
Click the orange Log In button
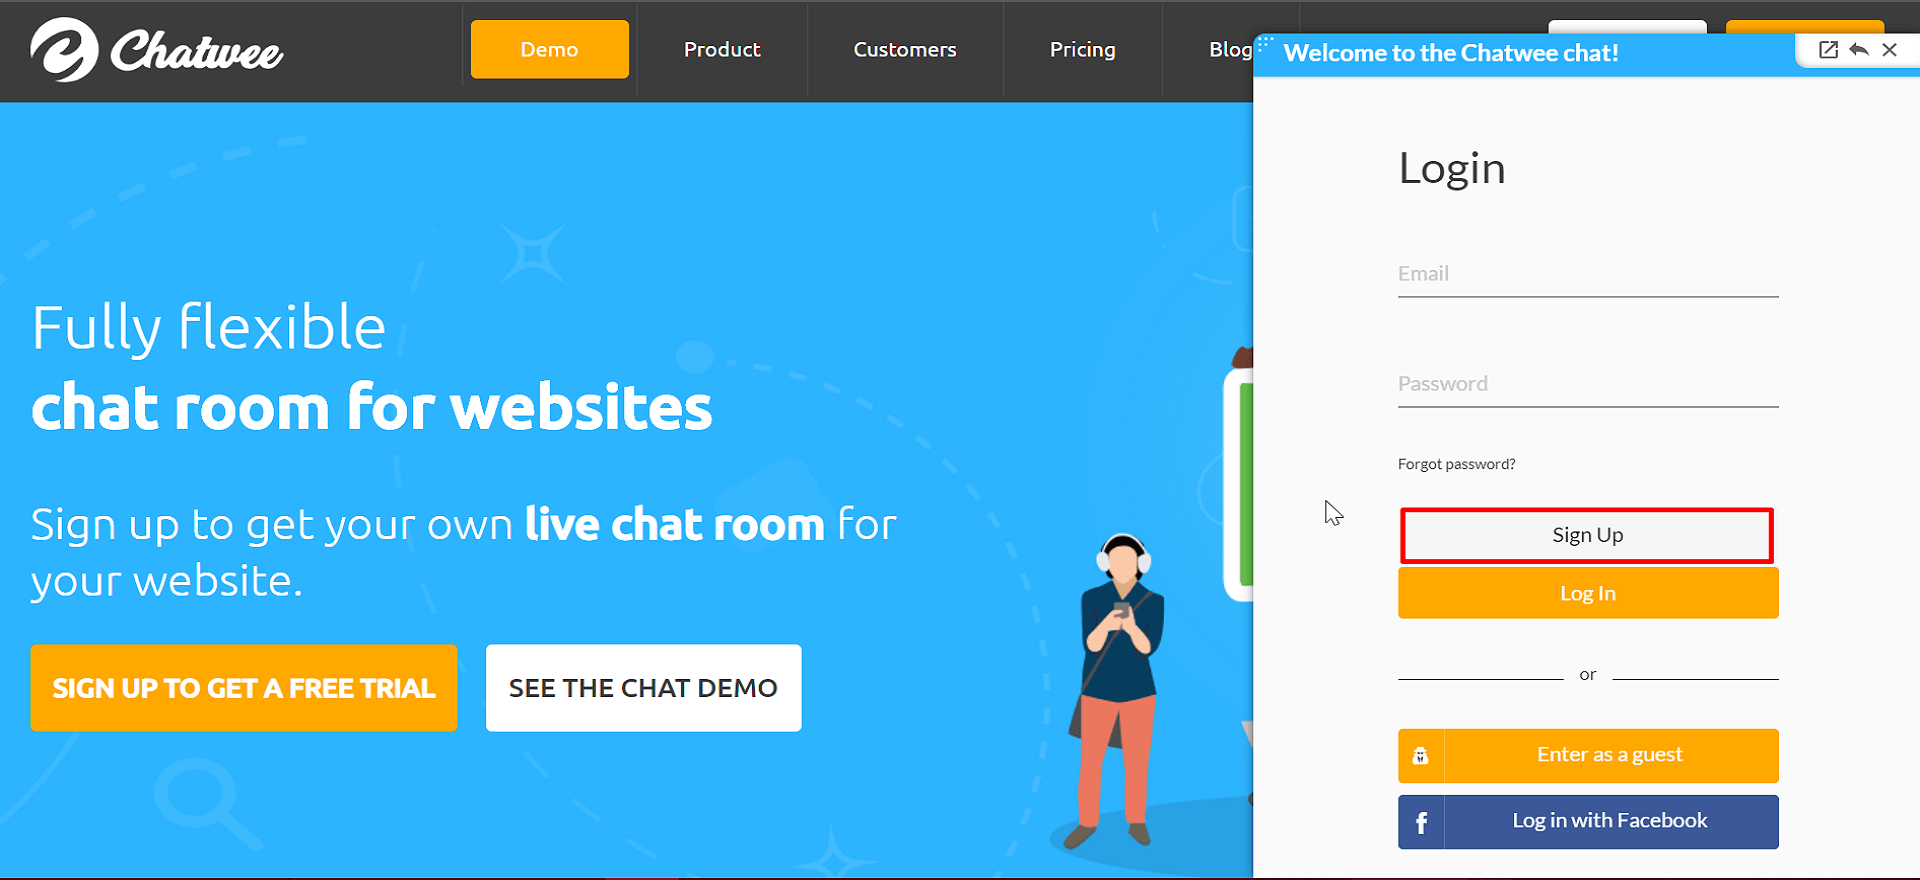[1588, 593]
